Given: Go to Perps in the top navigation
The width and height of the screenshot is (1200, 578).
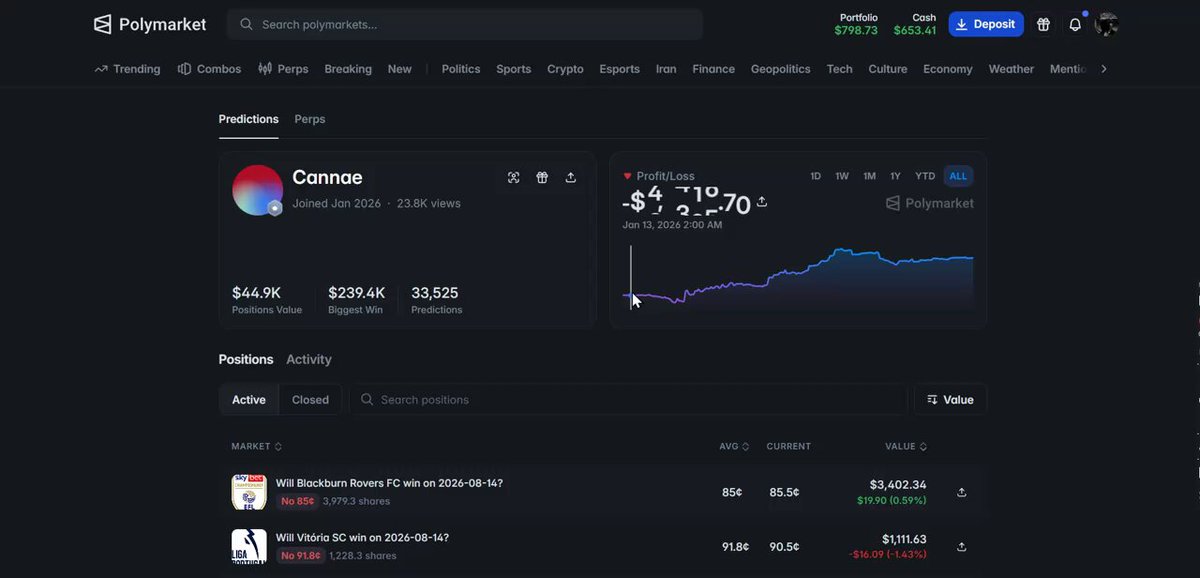Looking at the screenshot, I should [283, 69].
